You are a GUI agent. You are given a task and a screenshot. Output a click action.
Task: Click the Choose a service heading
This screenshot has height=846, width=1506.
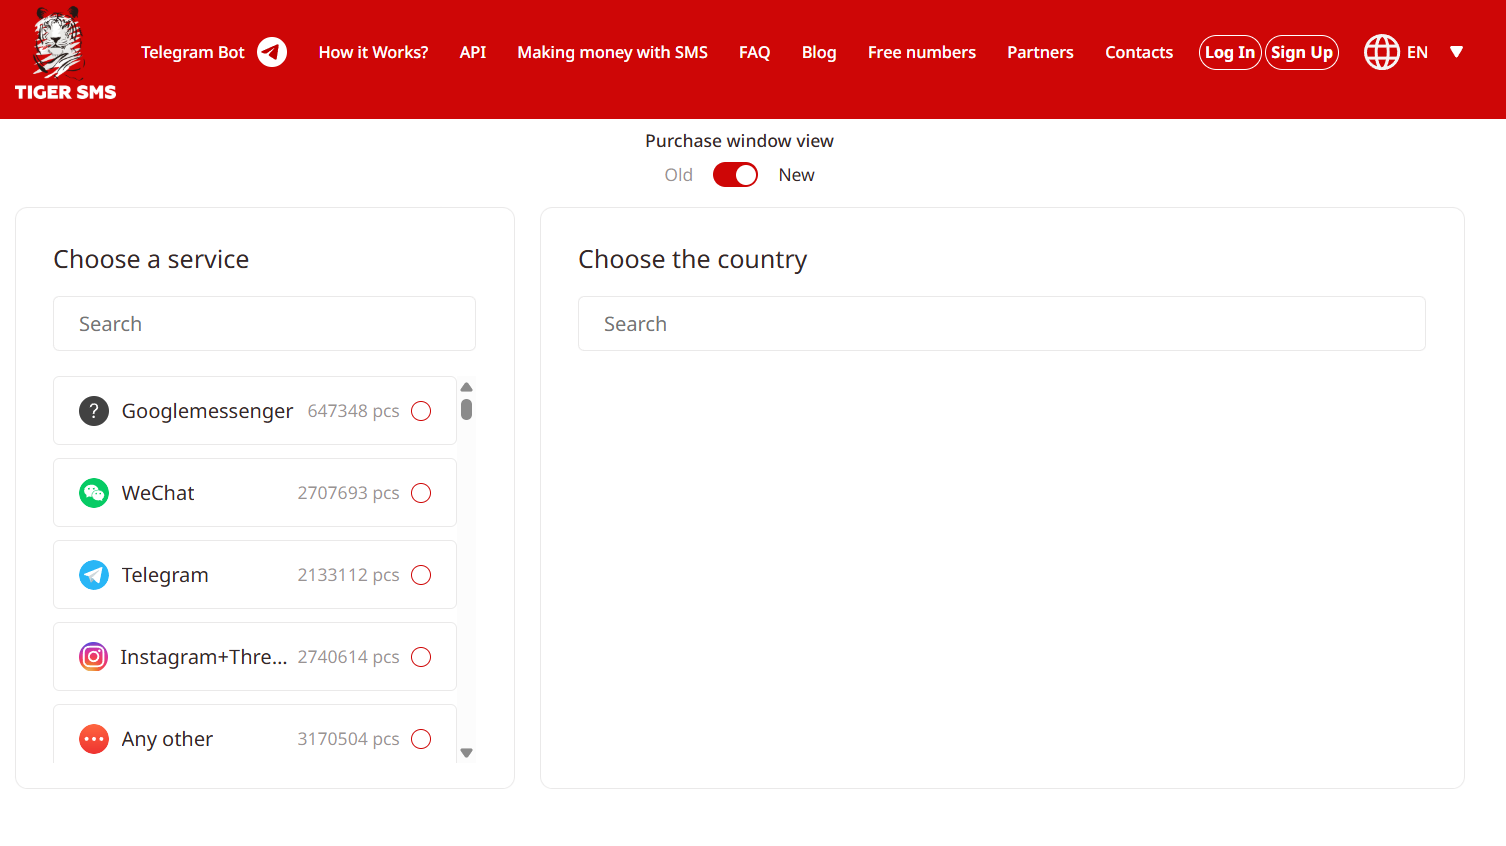(151, 259)
